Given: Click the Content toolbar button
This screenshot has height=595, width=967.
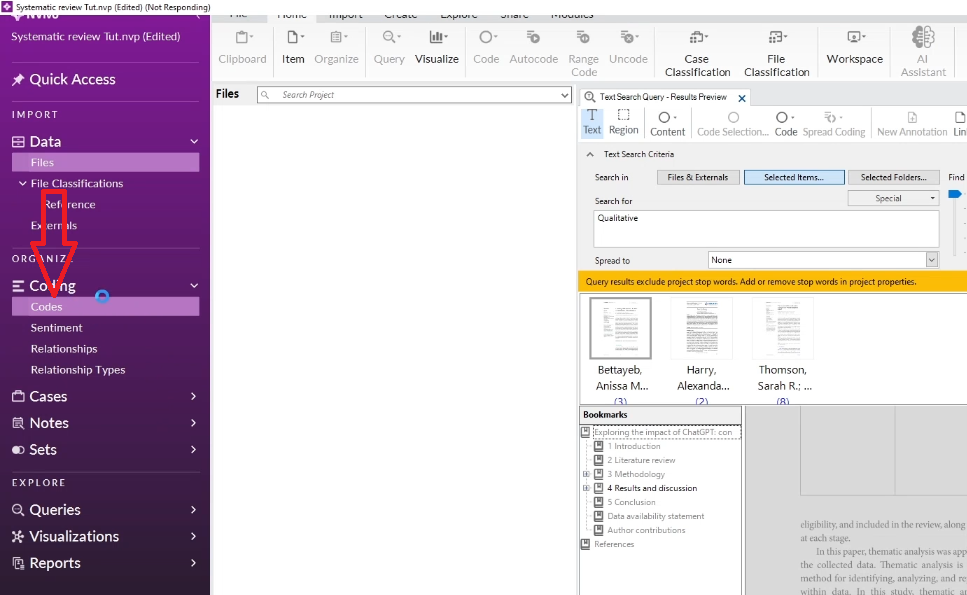Looking at the screenshot, I should pos(667,123).
